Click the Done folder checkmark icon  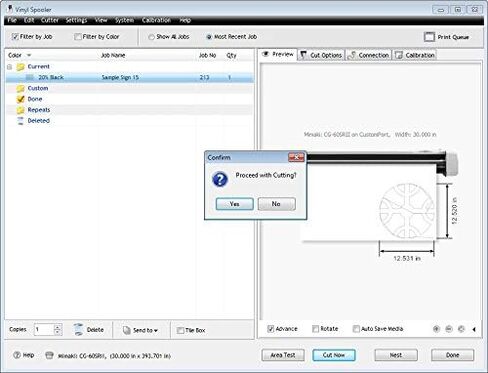21,99
